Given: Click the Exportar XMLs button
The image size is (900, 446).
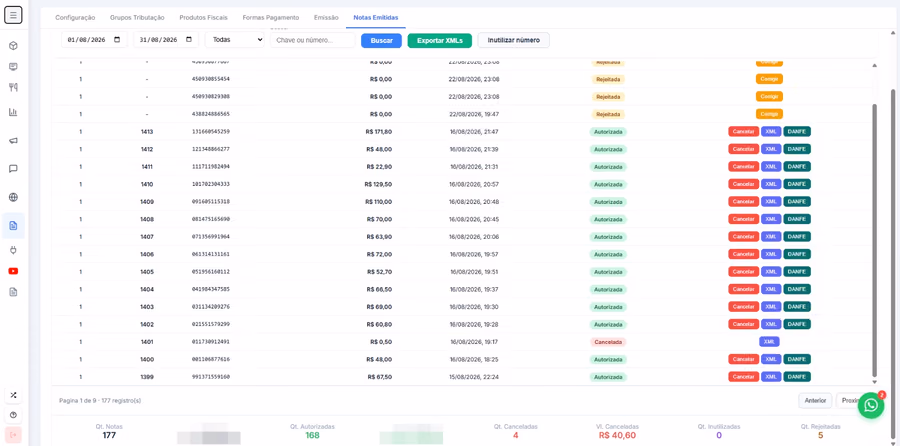Looking at the screenshot, I should click(x=440, y=40).
